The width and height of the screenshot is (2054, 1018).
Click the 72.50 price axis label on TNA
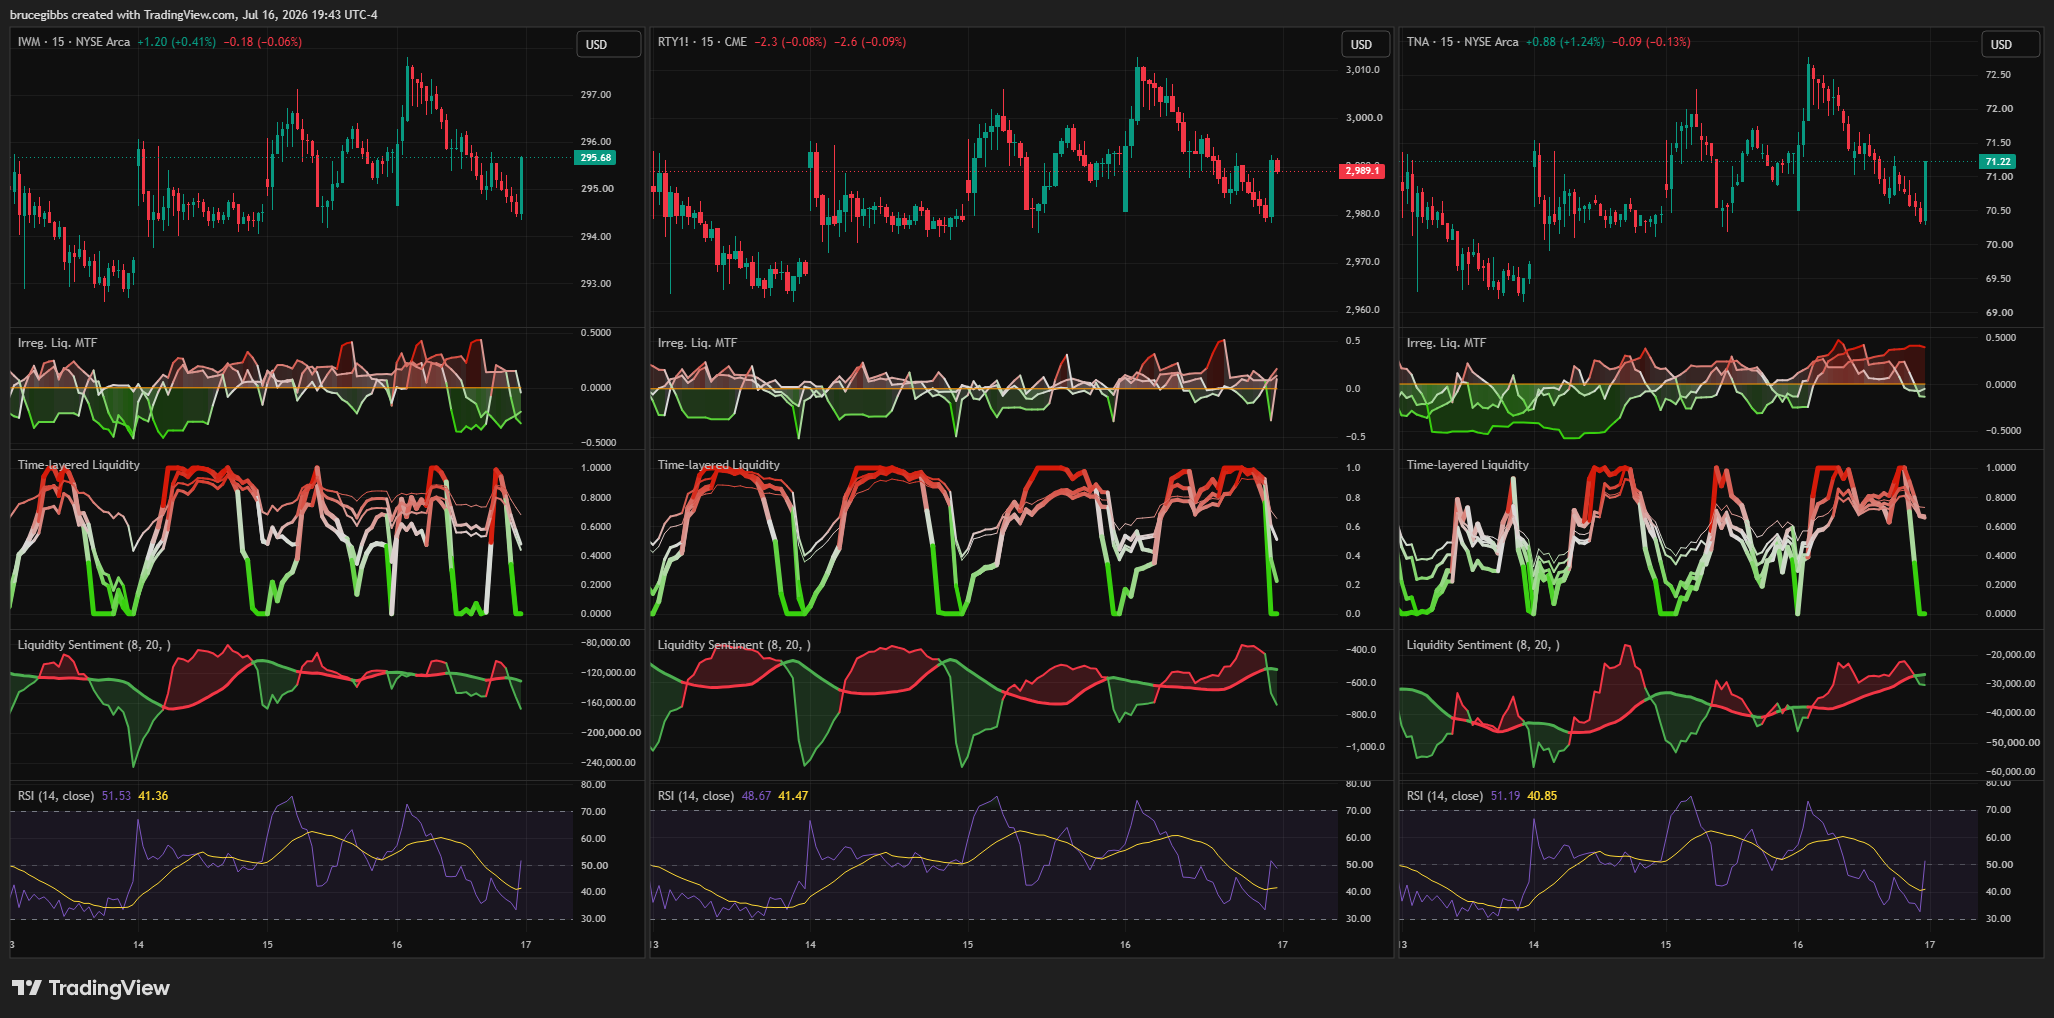pyautogui.click(x=1998, y=75)
